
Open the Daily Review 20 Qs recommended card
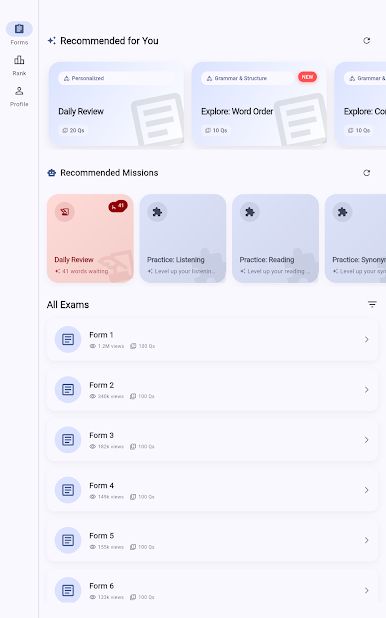tap(116, 104)
